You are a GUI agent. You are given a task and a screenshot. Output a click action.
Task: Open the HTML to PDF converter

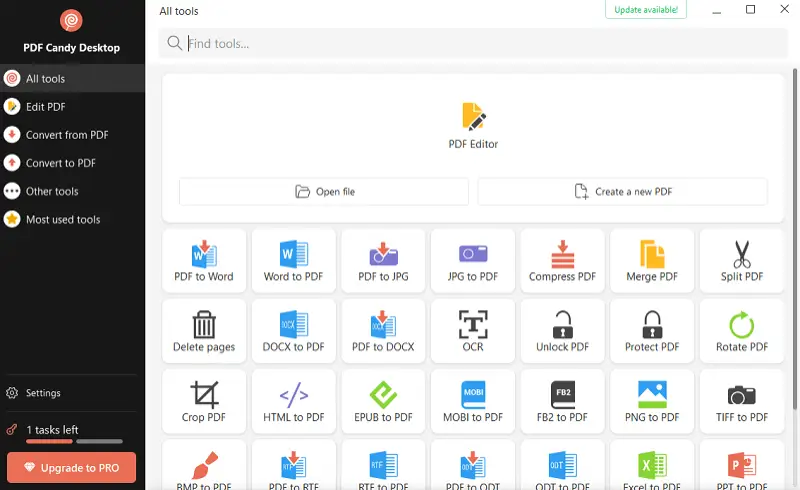(x=293, y=402)
